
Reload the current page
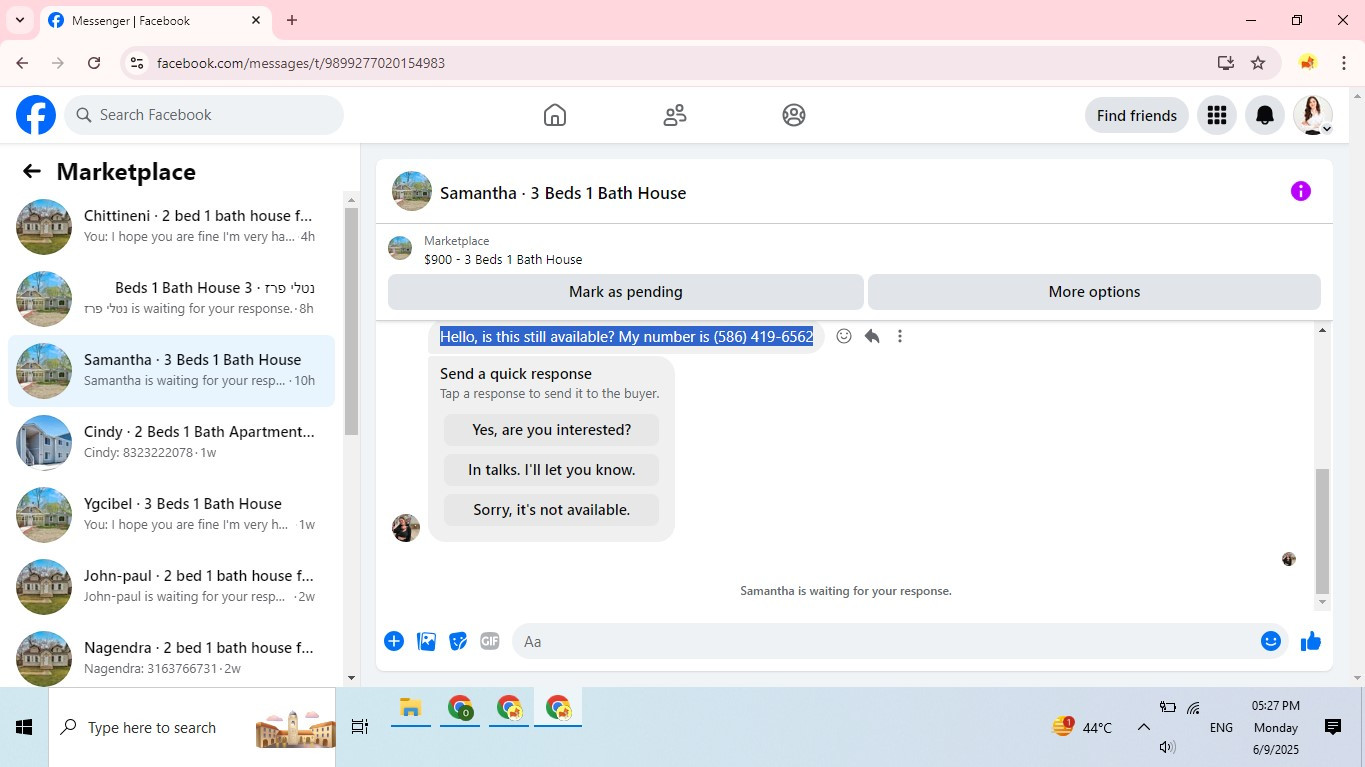[x=94, y=63]
